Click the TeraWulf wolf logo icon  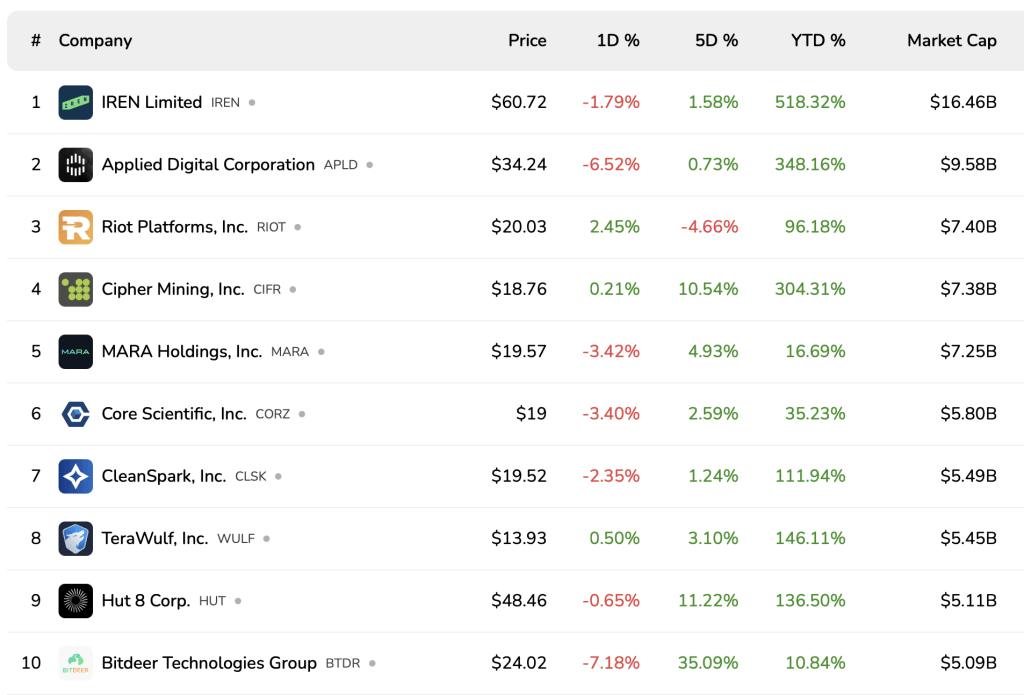[76, 538]
